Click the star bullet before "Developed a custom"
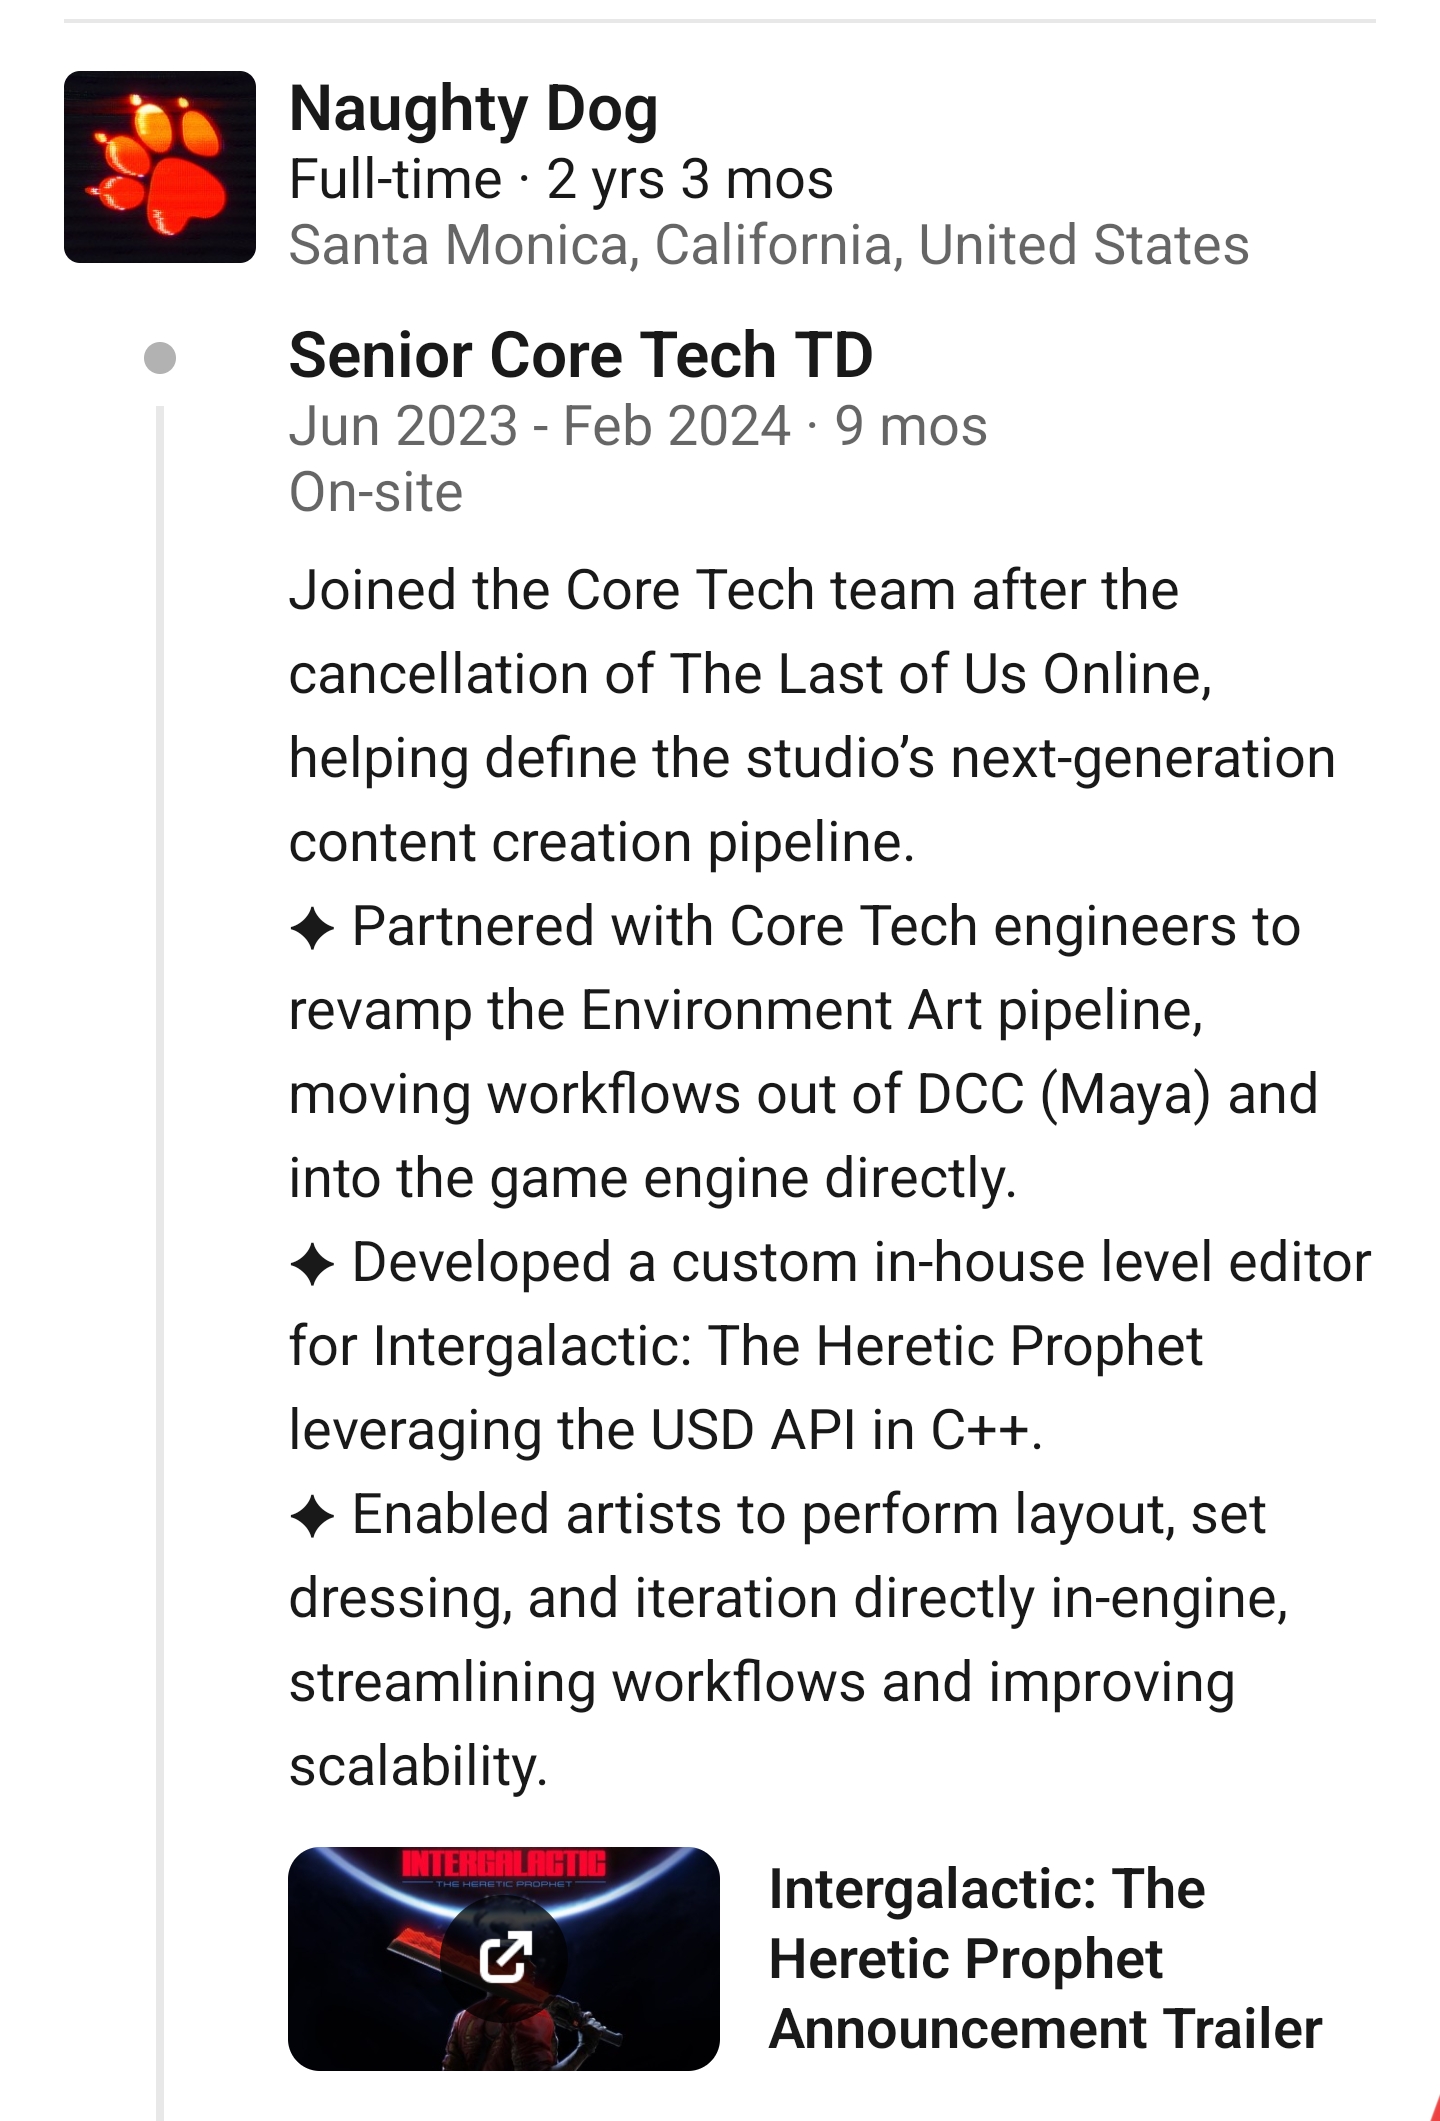 (x=312, y=1264)
